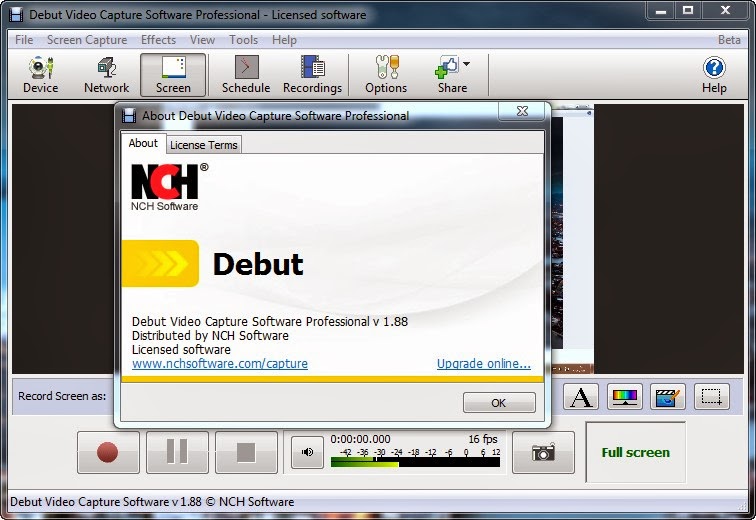Open www.nchsoftware.com/capture link
Image resolution: width=756 pixels, height=520 pixels.
click(220, 363)
